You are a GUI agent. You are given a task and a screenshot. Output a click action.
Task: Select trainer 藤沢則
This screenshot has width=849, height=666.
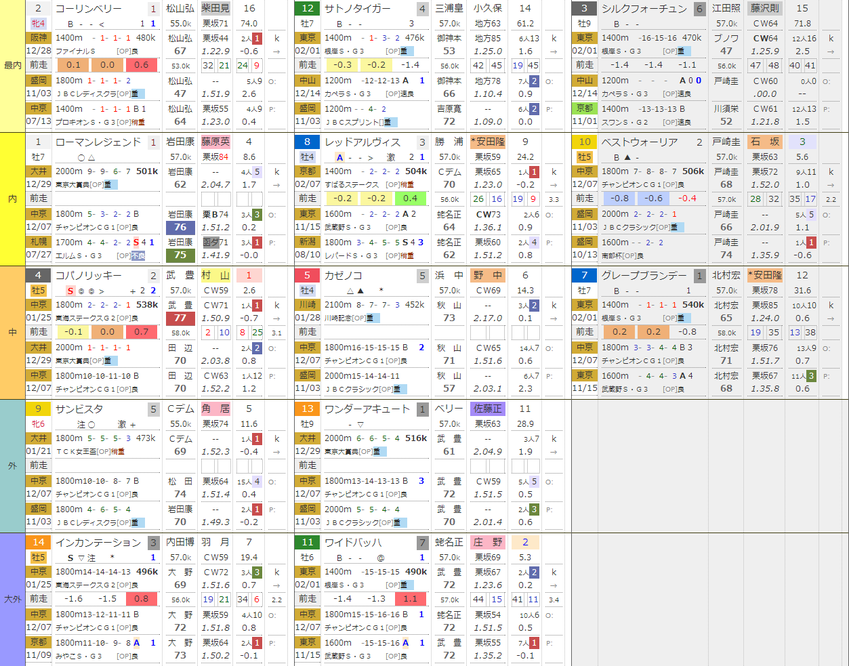pos(764,9)
